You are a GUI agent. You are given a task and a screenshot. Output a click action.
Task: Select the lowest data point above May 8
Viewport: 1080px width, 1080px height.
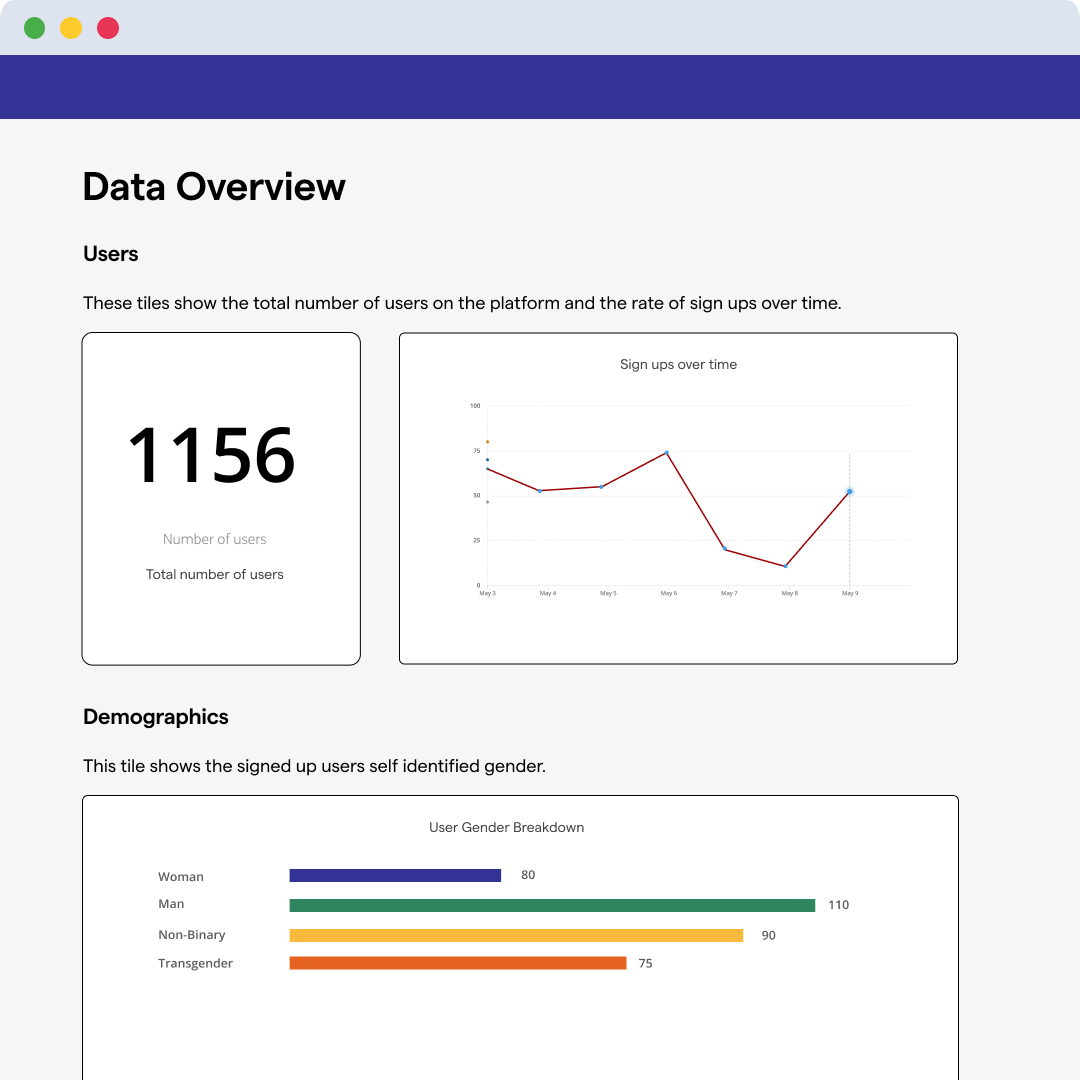[x=785, y=566]
